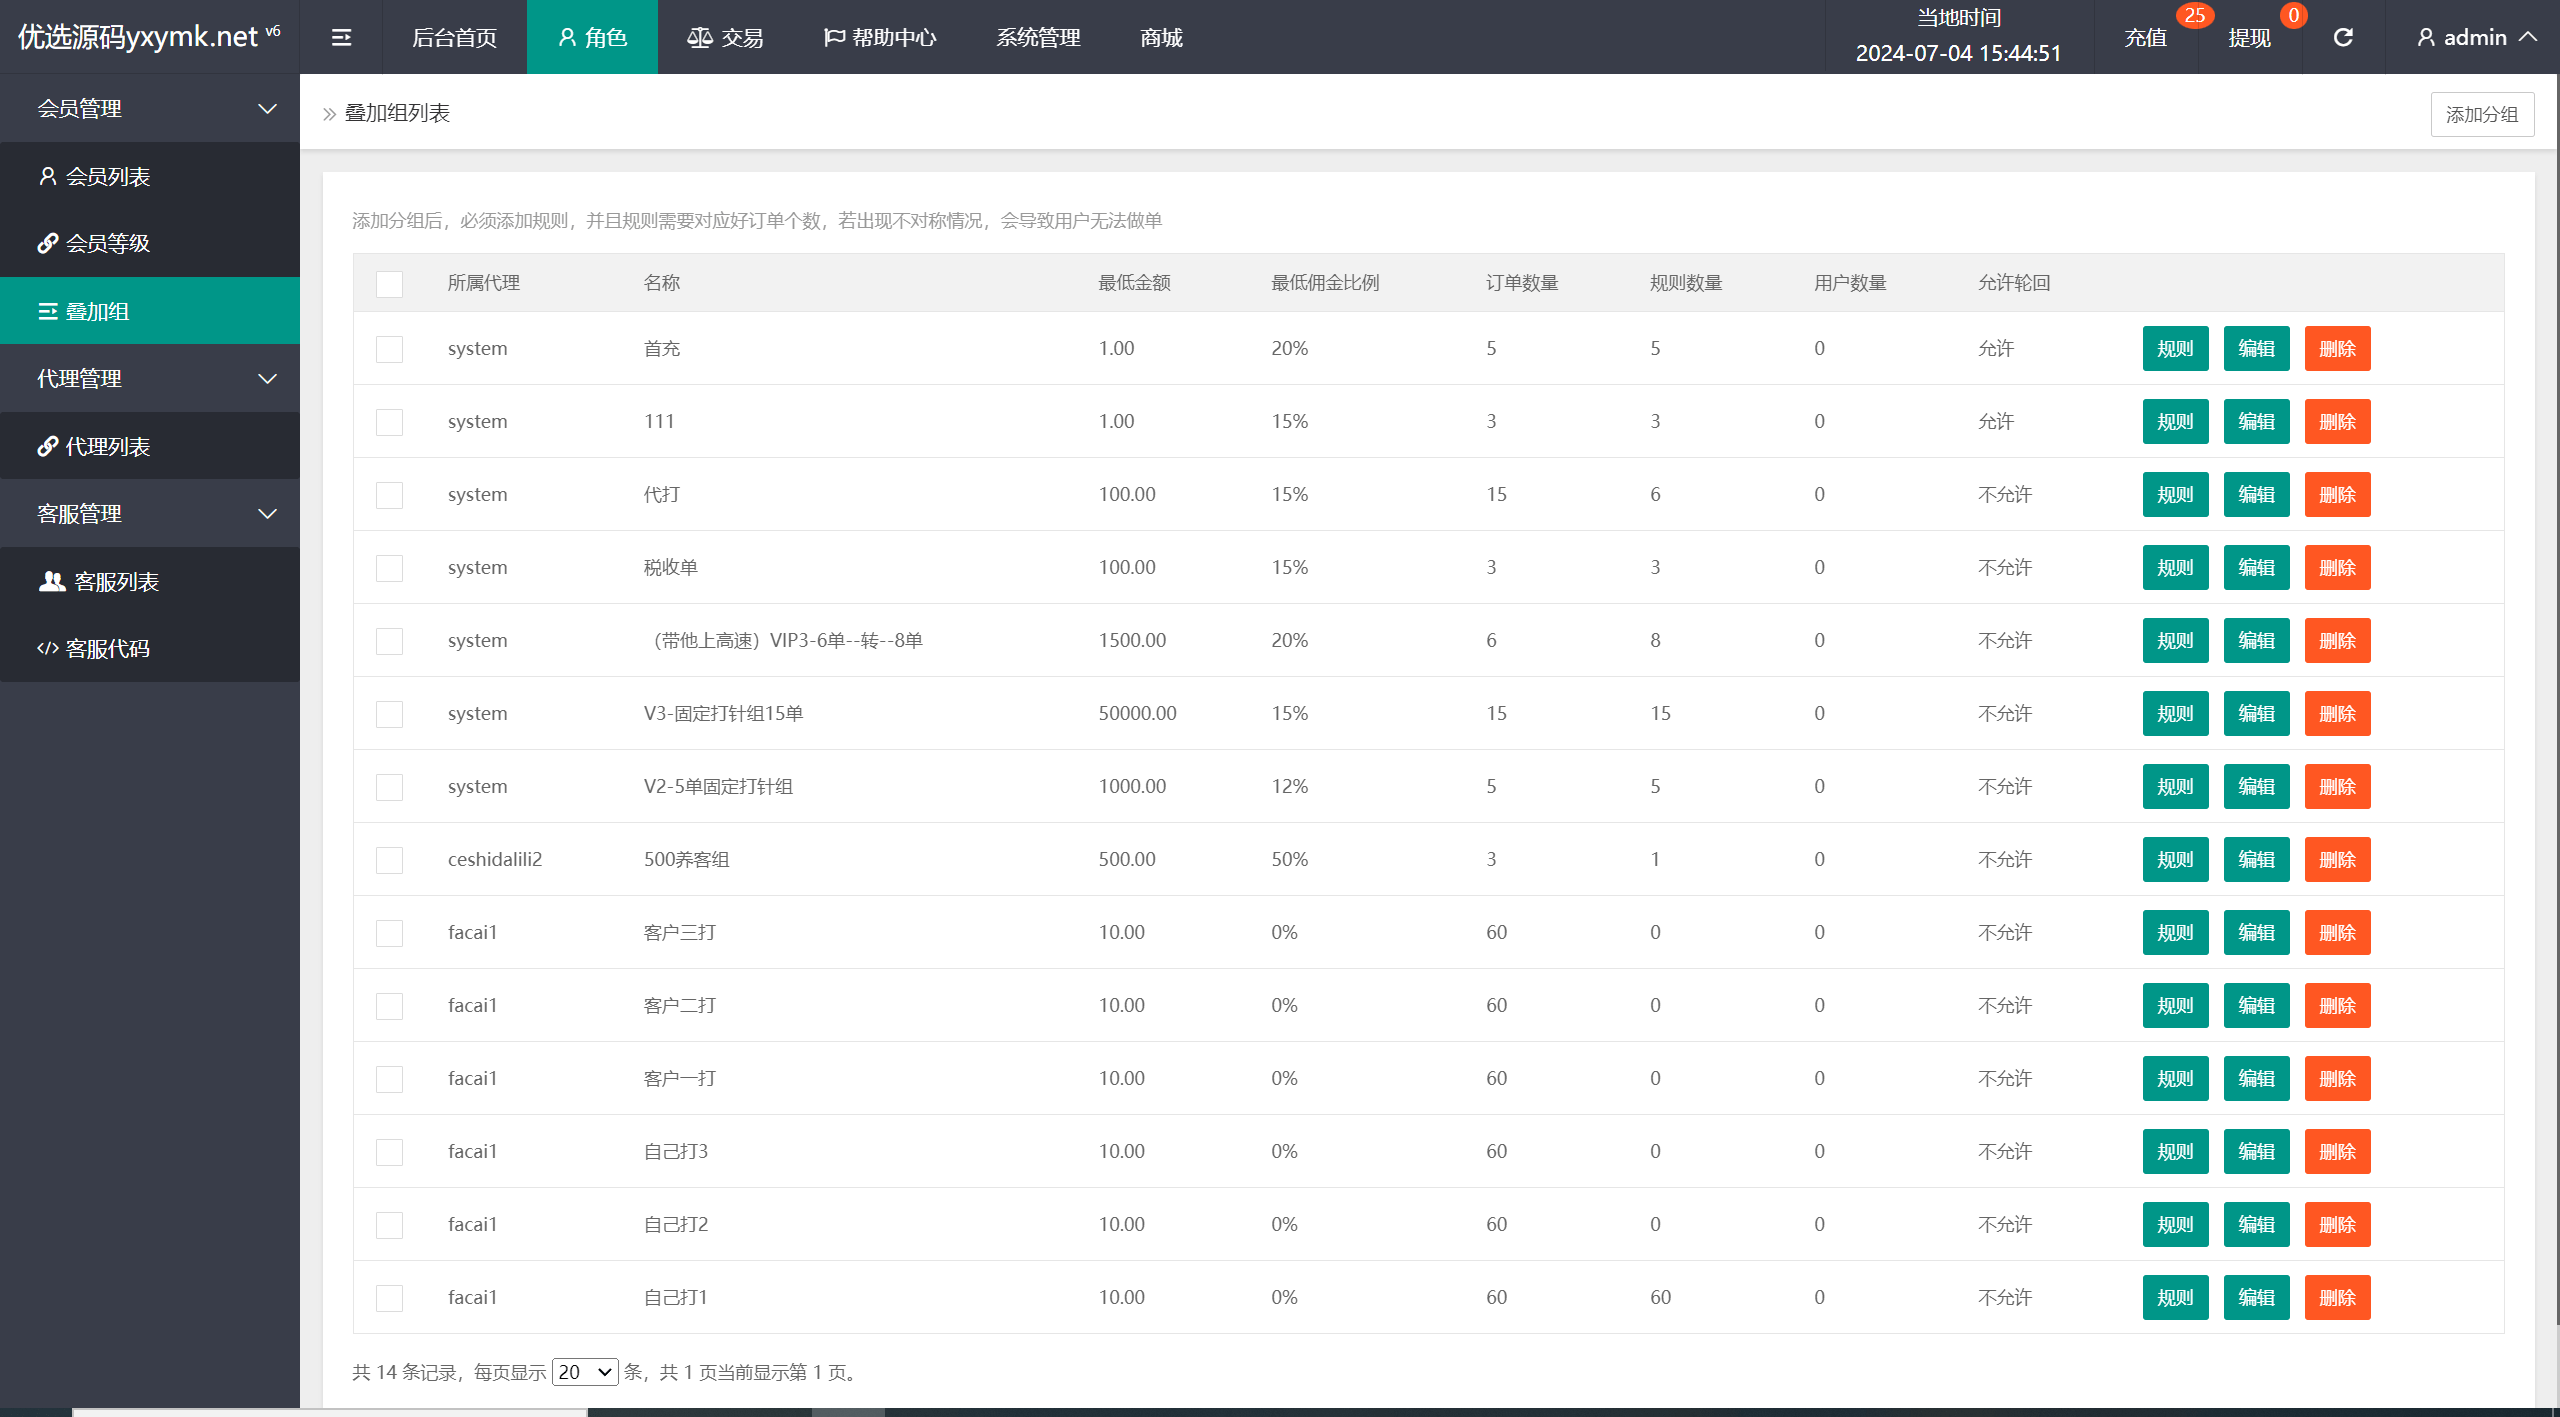Switch to the 交易 top menu
The width and height of the screenshot is (2560, 1417).
click(x=725, y=37)
